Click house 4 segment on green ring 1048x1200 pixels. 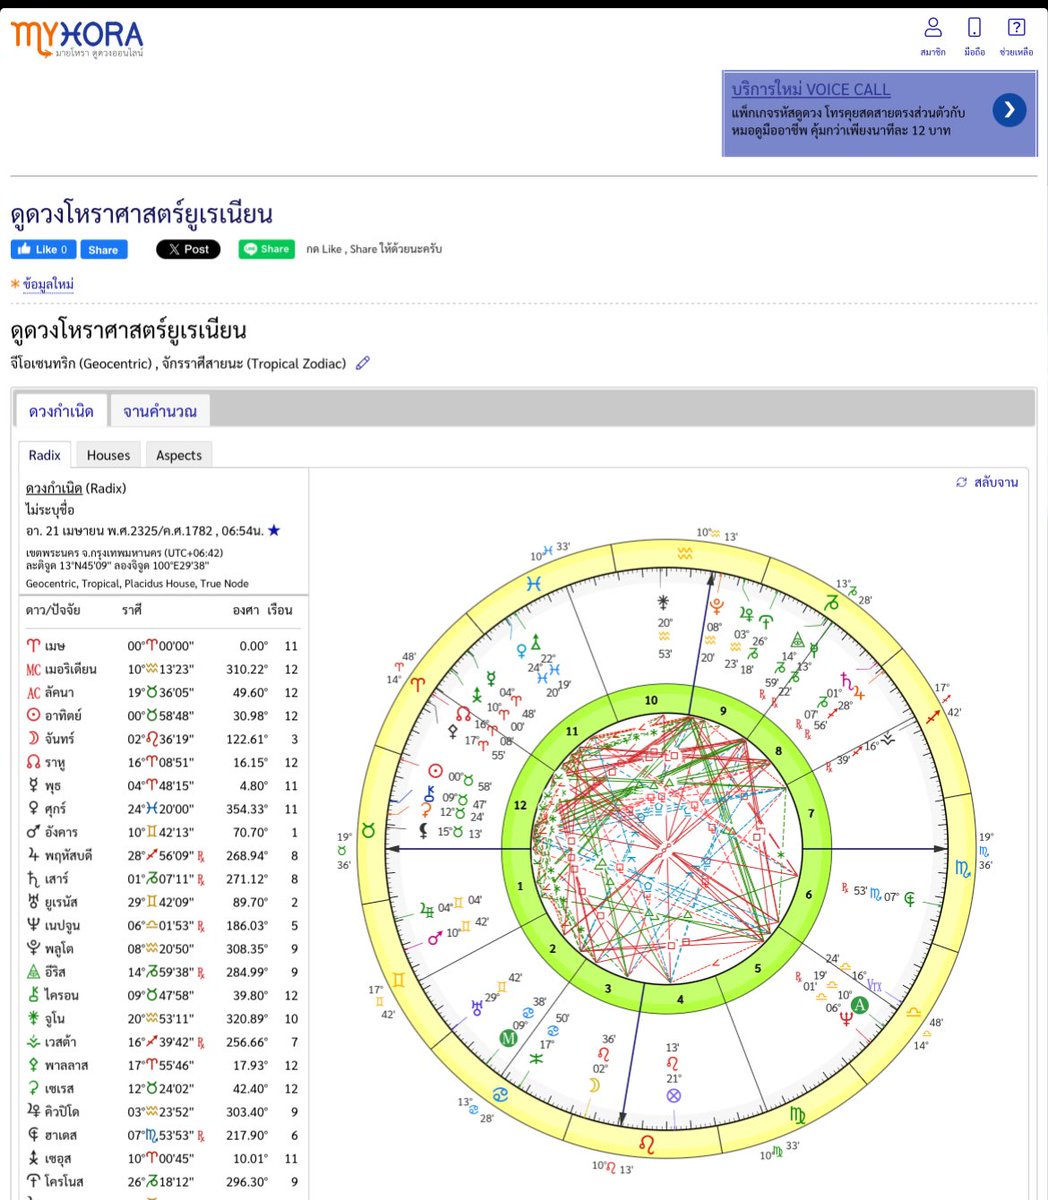coord(680,998)
